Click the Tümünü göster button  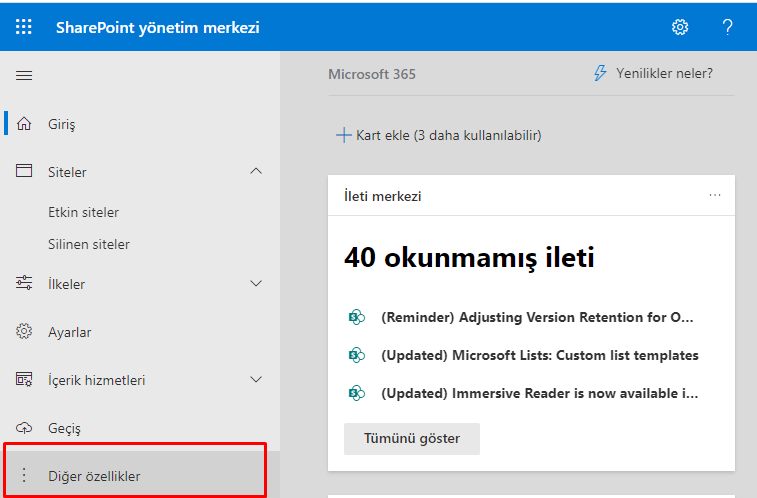coord(411,439)
